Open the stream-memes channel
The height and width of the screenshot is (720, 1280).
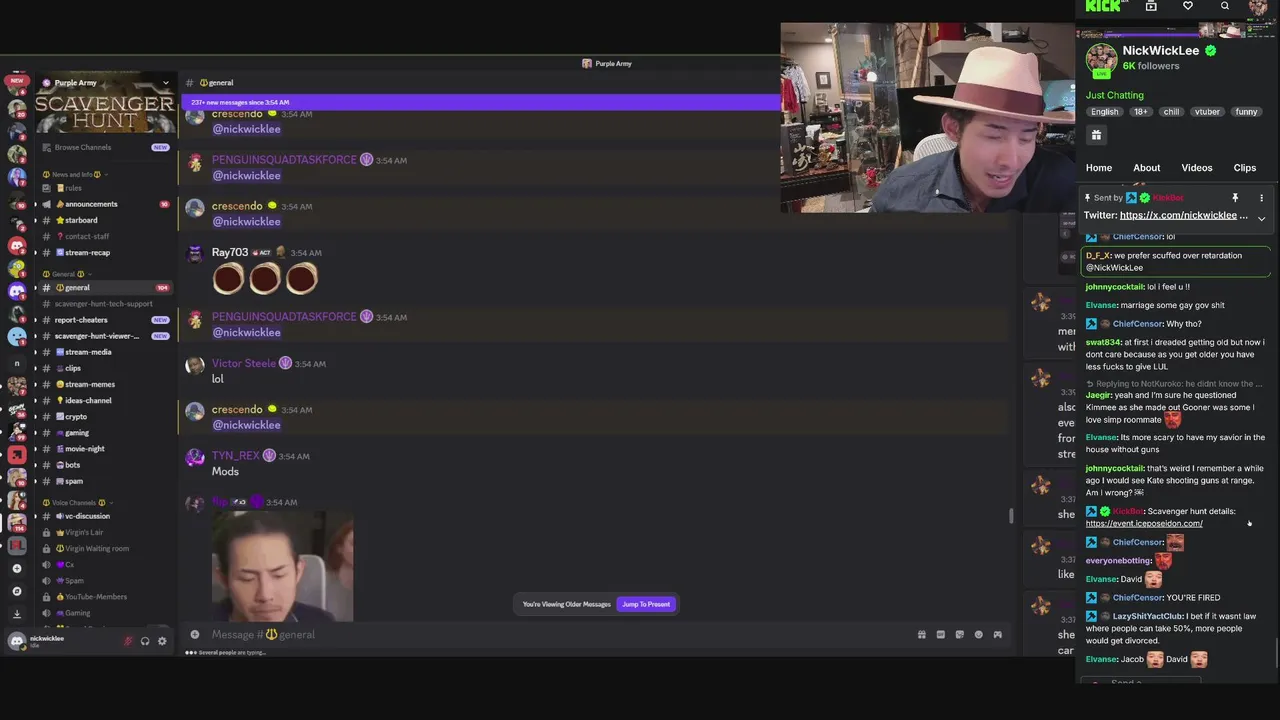104,384
